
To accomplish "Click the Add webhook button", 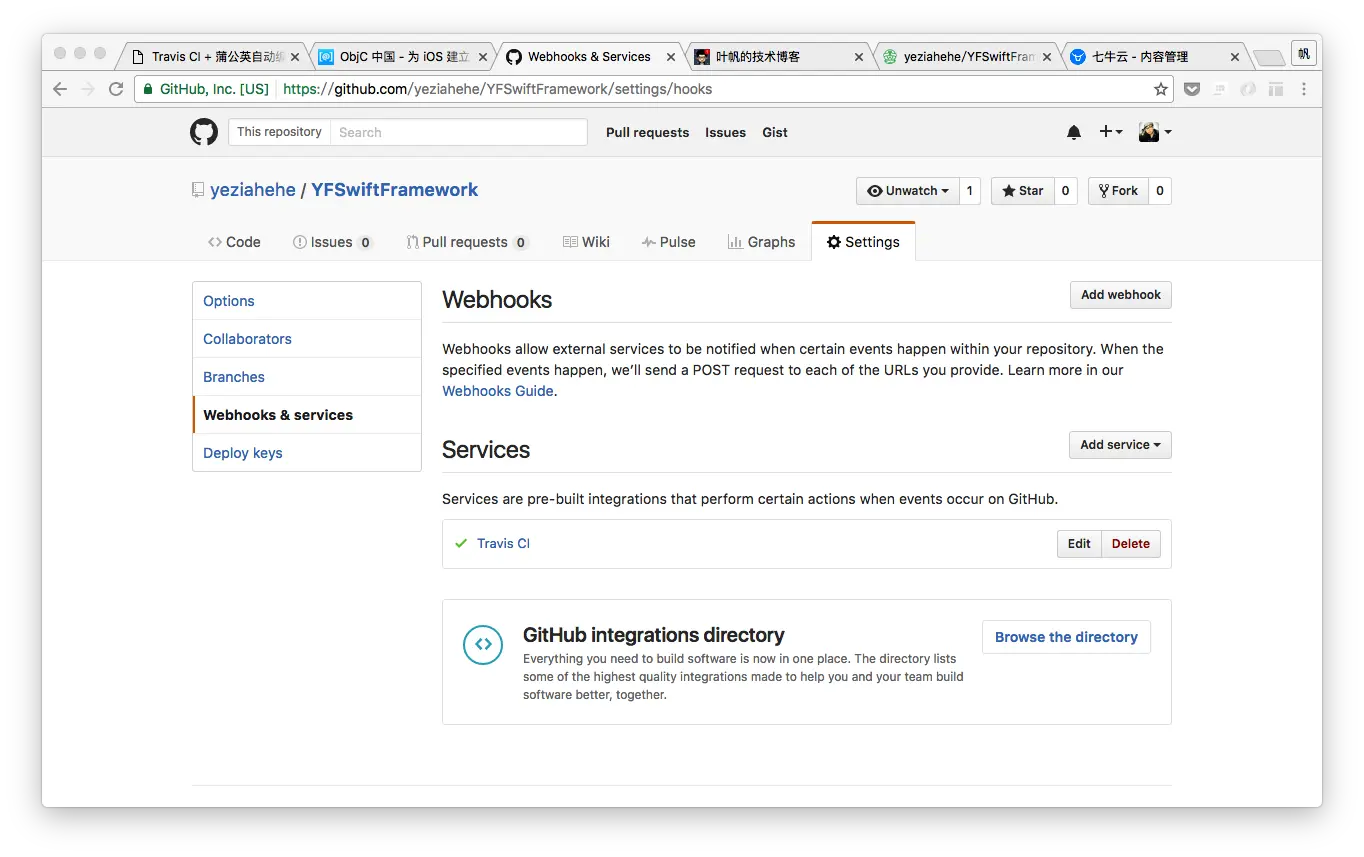I will (1120, 295).
